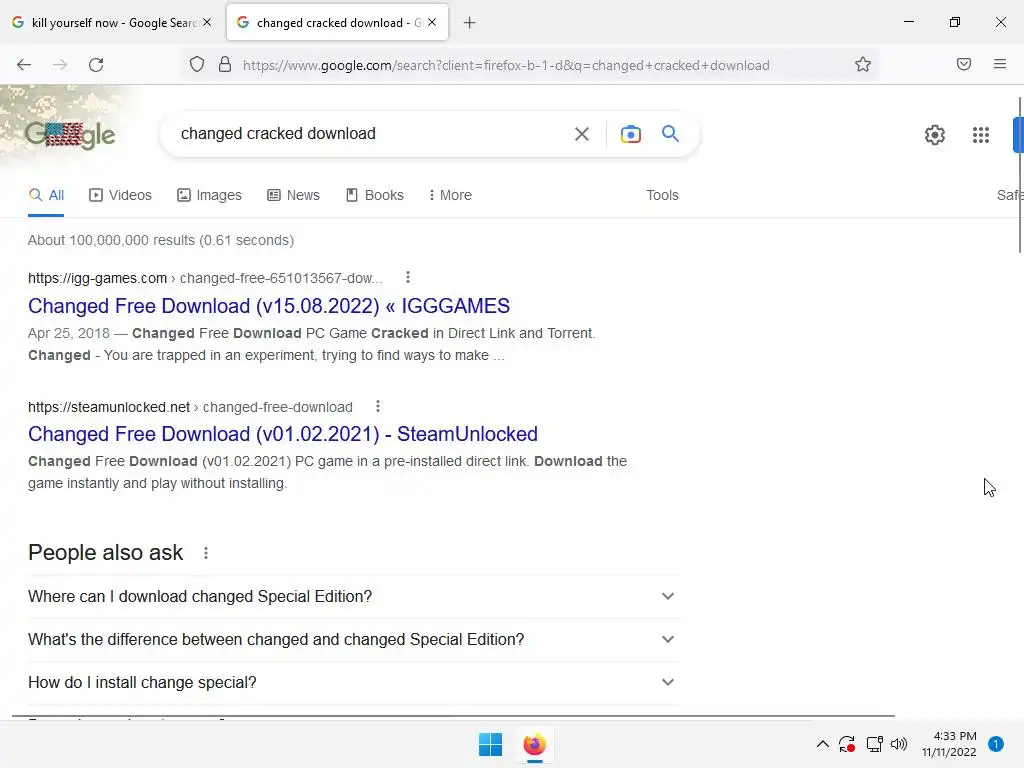This screenshot has width=1024, height=768.
Task: Open Google quick settings gear
Action: [935, 135]
